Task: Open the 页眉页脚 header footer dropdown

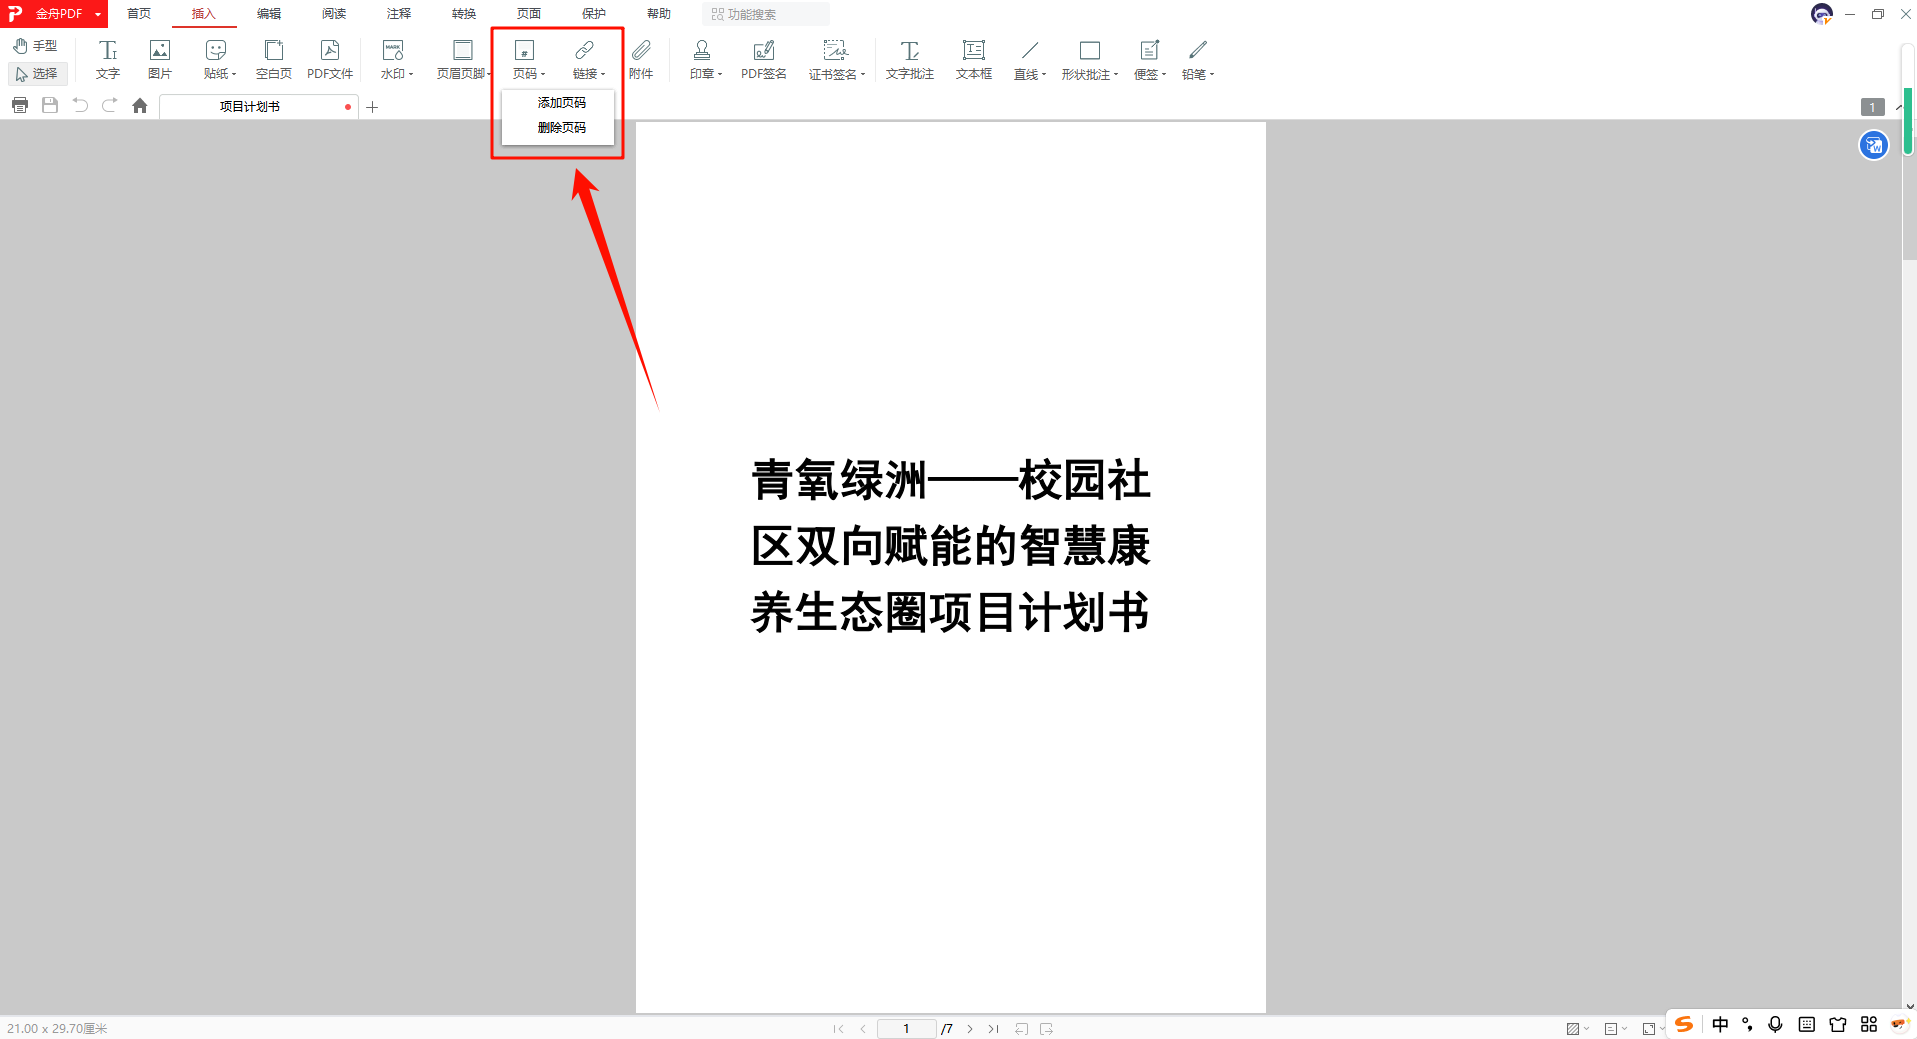Action: tap(461, 58)
